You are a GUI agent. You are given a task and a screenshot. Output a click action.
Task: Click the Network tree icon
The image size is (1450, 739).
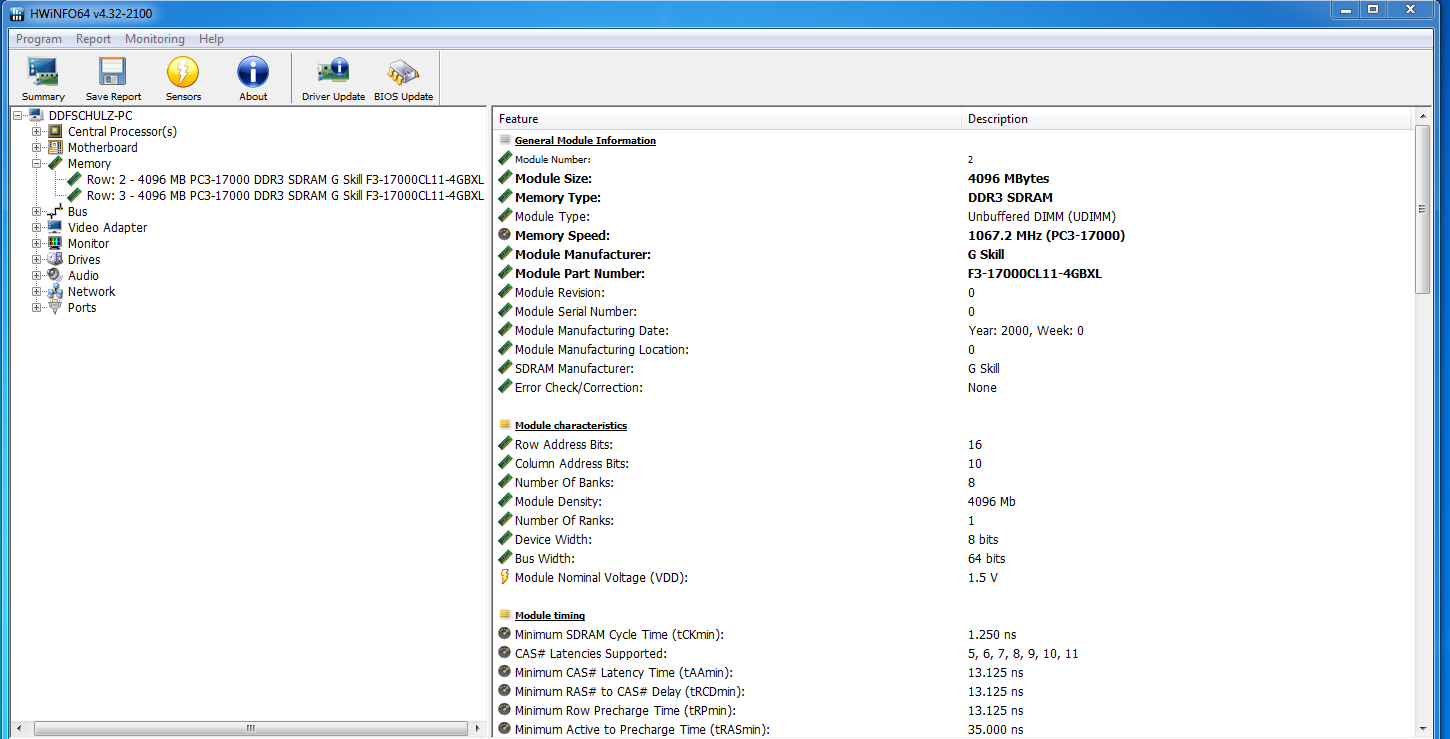click(55, 292)
